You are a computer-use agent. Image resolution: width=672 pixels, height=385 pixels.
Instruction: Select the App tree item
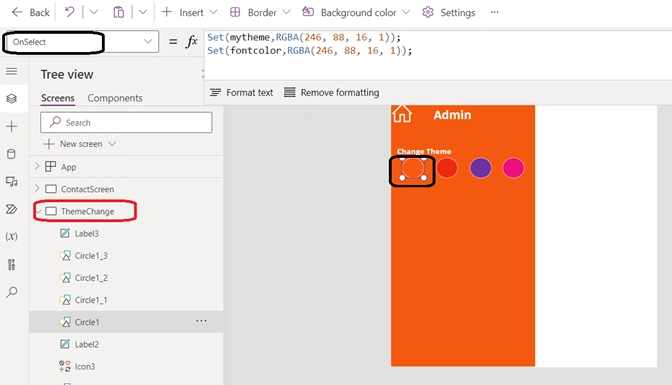(69, 167)
